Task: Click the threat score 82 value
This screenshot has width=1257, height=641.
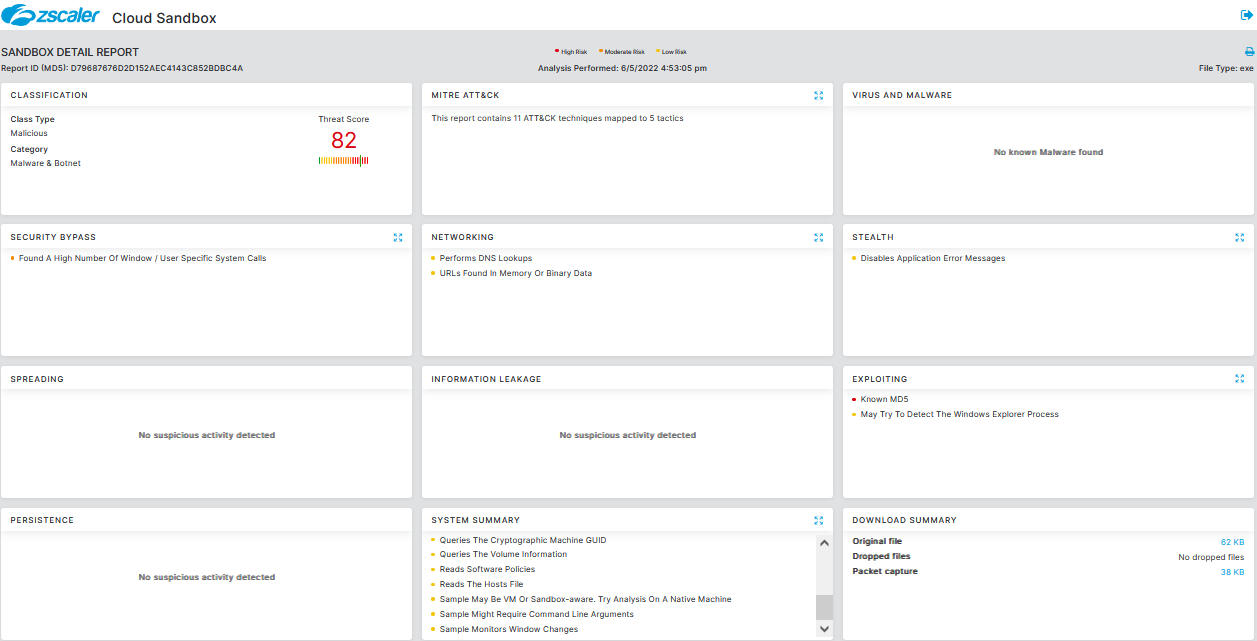Action: point(344,140)
